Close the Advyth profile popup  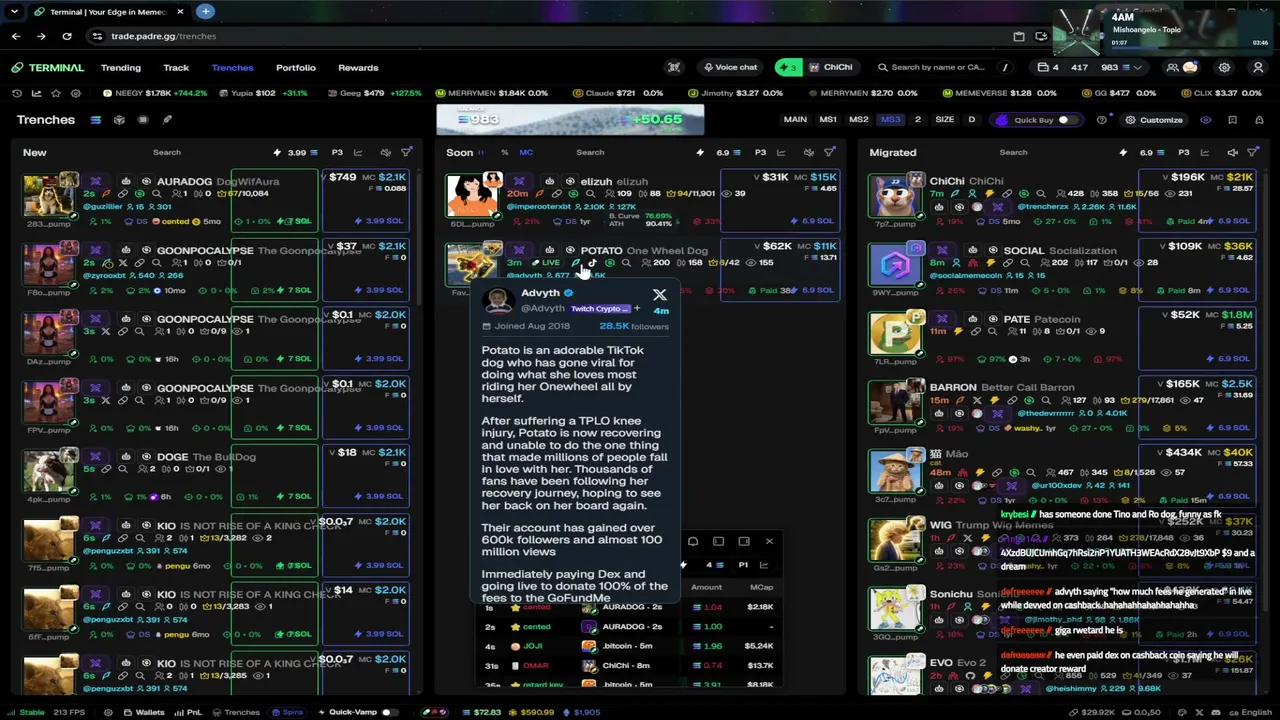659,295
